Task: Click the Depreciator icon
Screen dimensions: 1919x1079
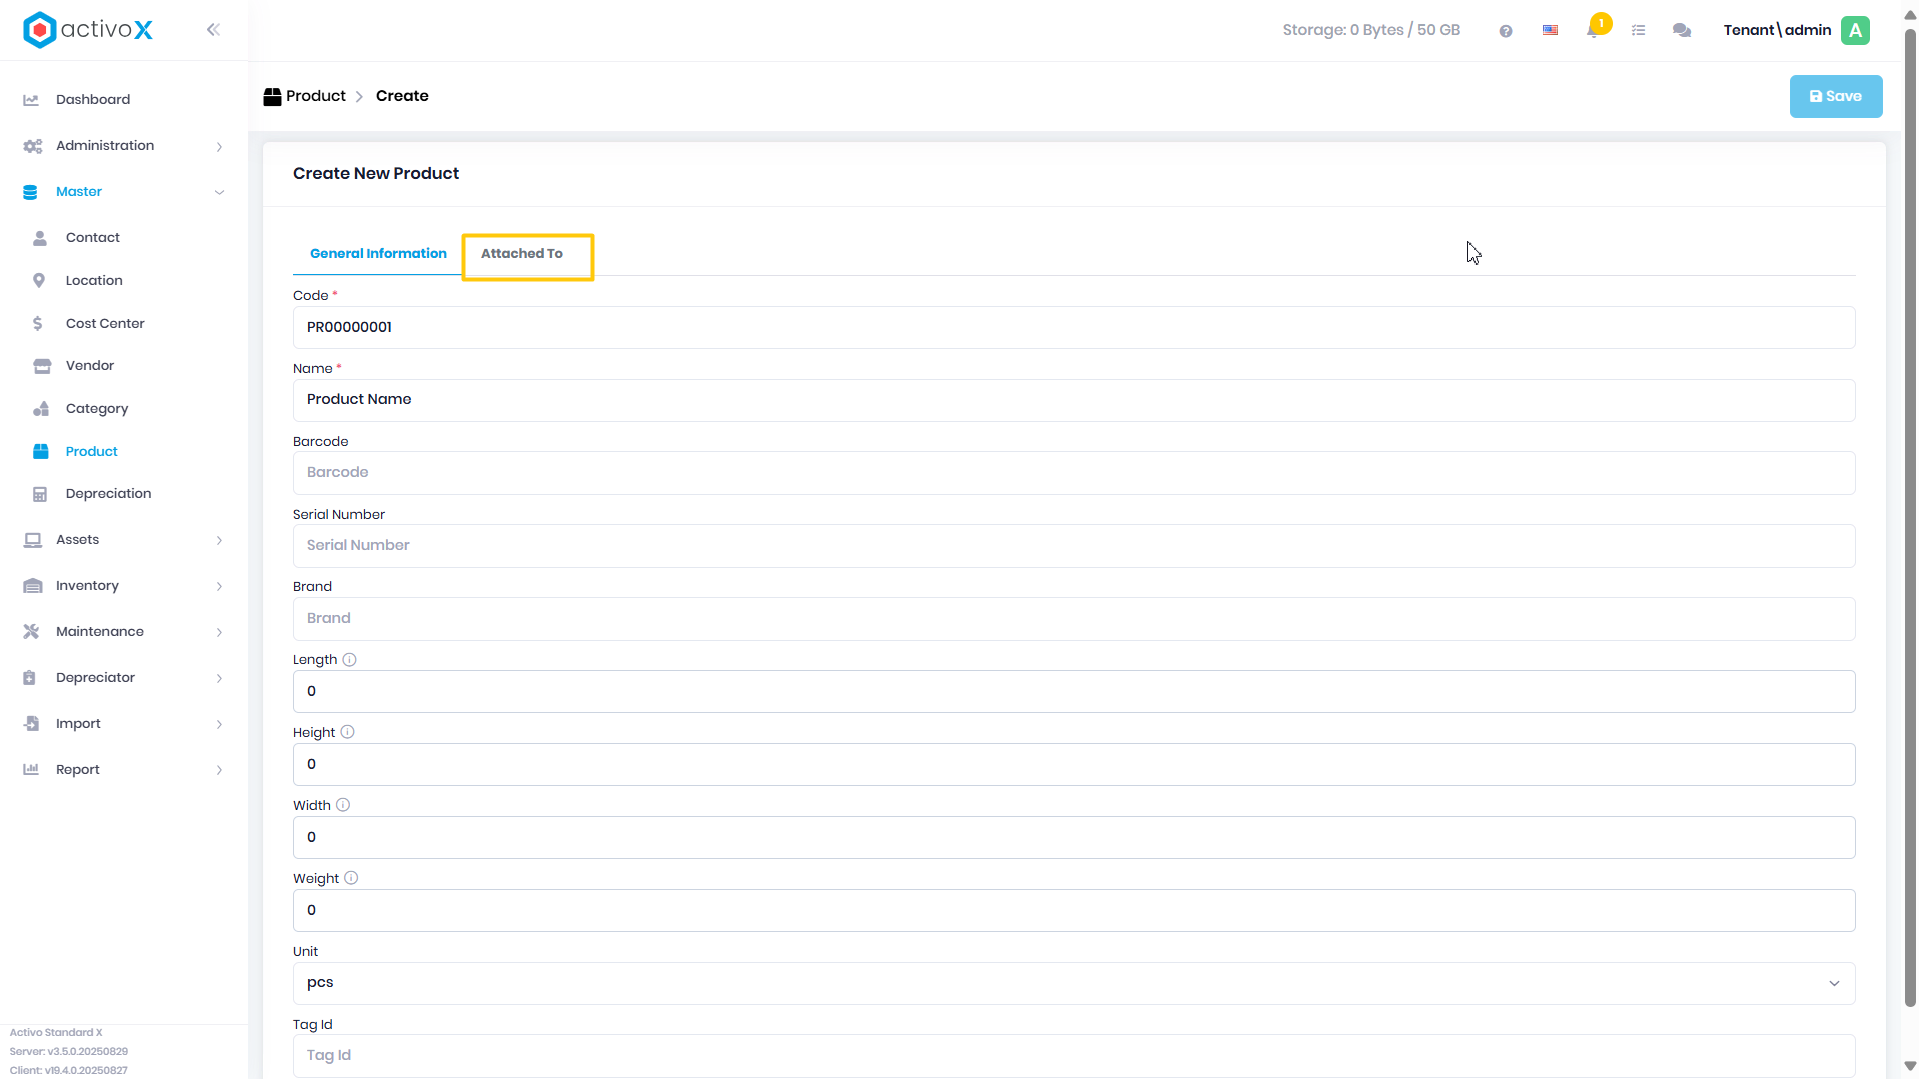Action: tap(30, 678)
